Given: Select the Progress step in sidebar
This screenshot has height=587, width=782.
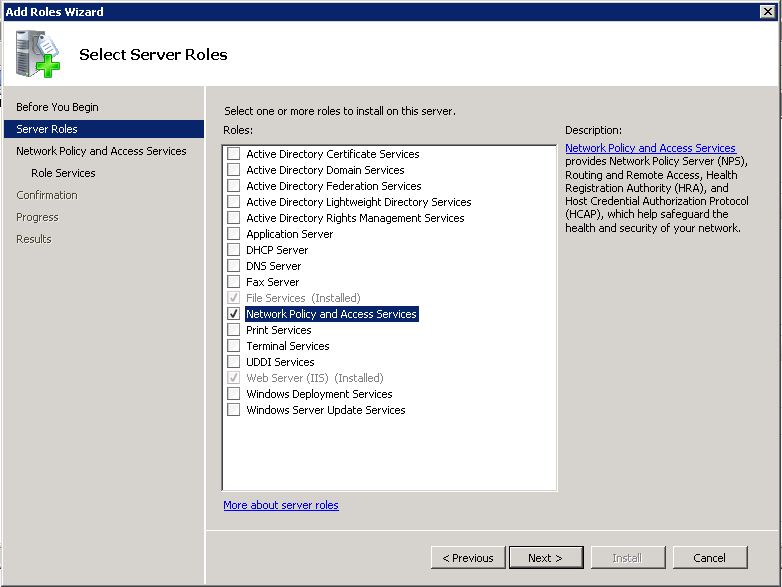Looking at the screenshot, I should [37, 217].
